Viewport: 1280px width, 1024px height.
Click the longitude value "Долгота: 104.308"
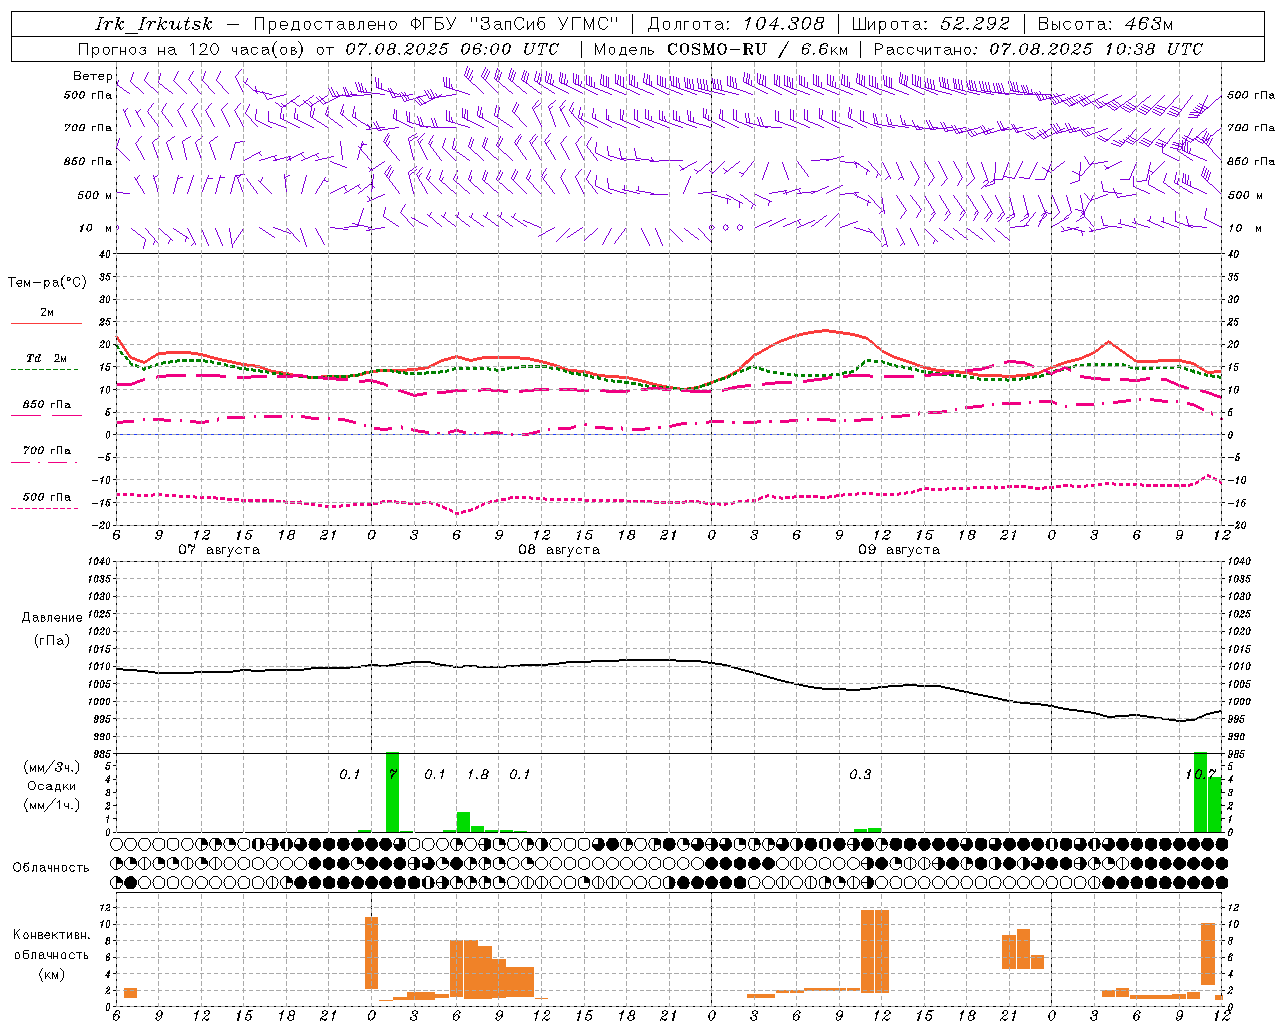click(736, 24)
